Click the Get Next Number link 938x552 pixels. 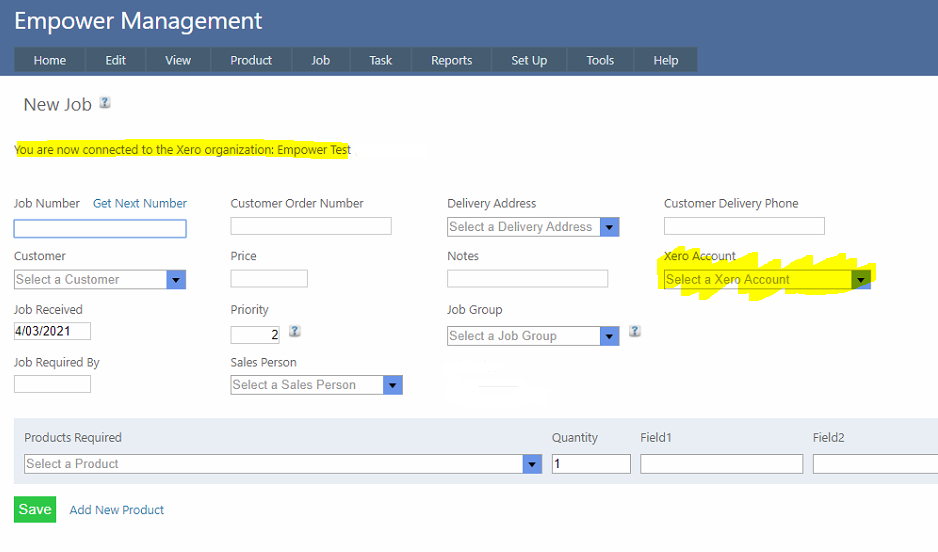140,203
